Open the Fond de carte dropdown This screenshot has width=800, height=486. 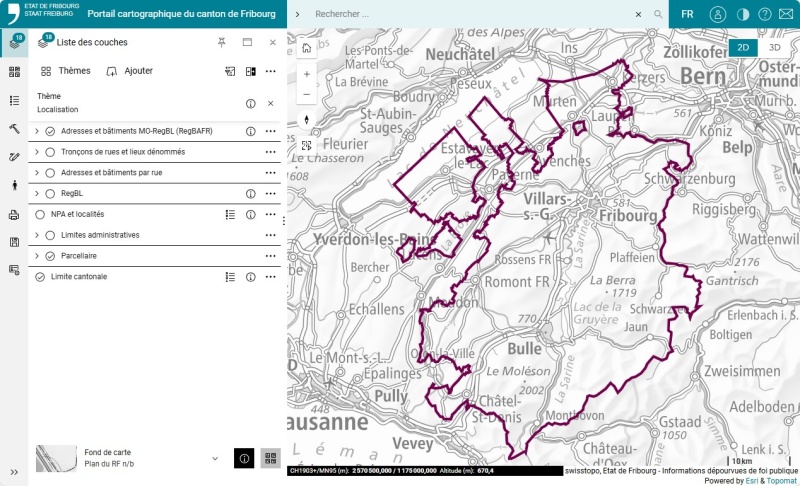pyautogui.click(x=215, y=458)
